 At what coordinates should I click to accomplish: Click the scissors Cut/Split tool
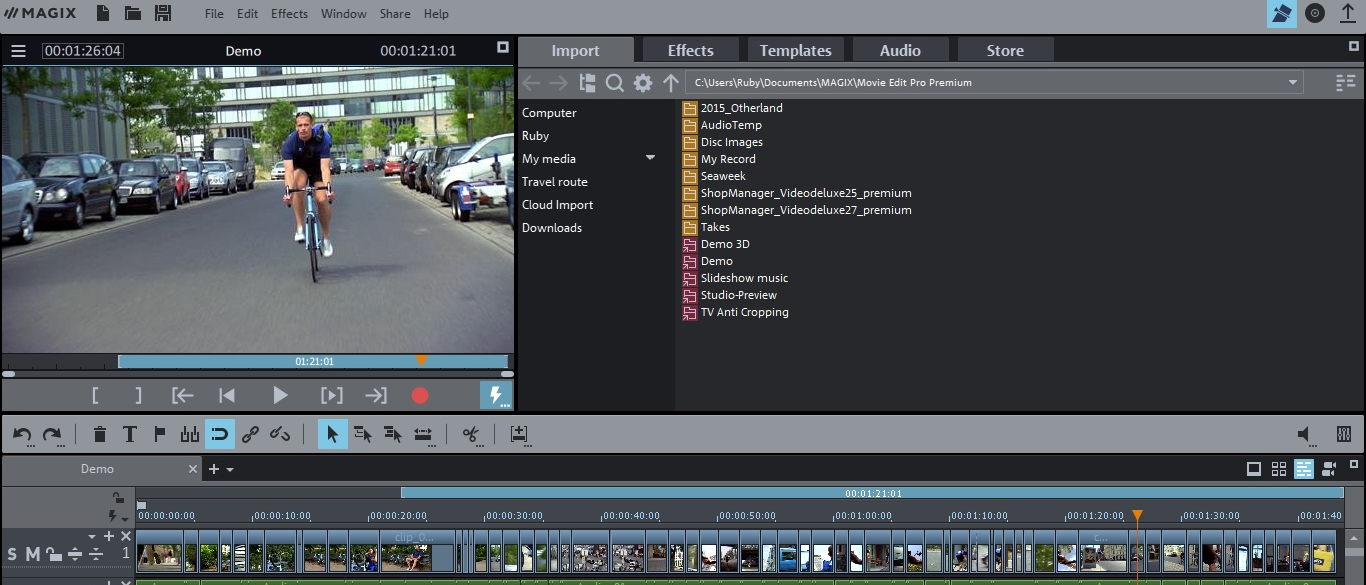click(470, 434)
